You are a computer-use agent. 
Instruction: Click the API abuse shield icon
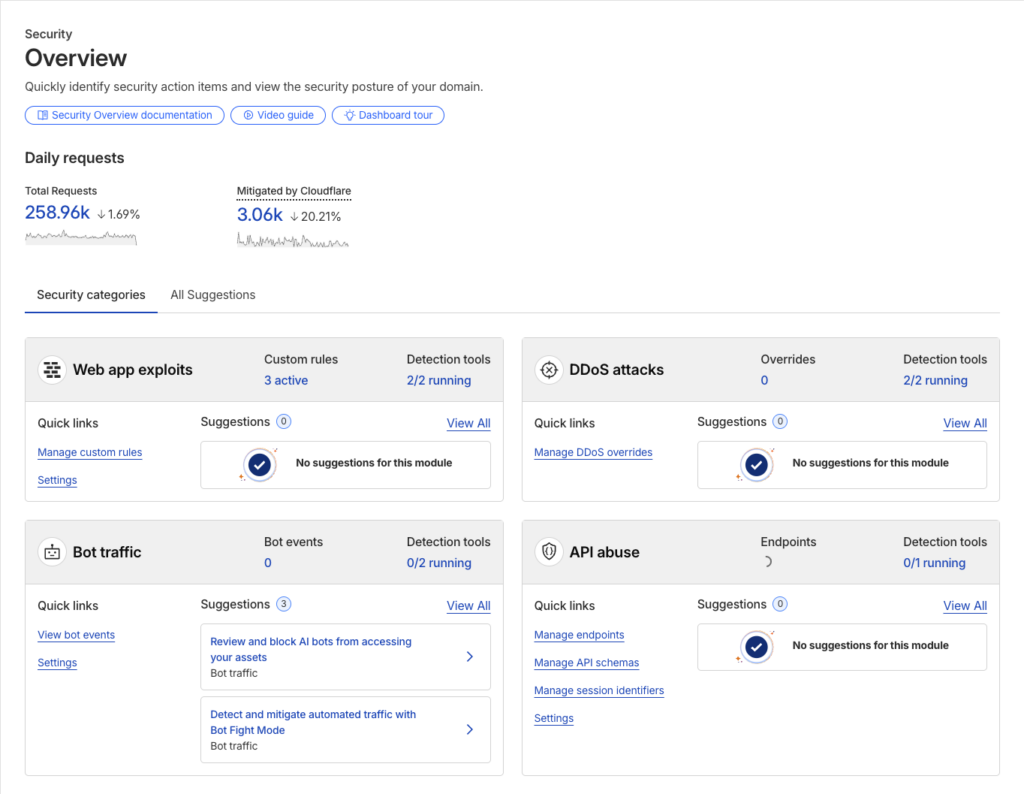(548, 552)
